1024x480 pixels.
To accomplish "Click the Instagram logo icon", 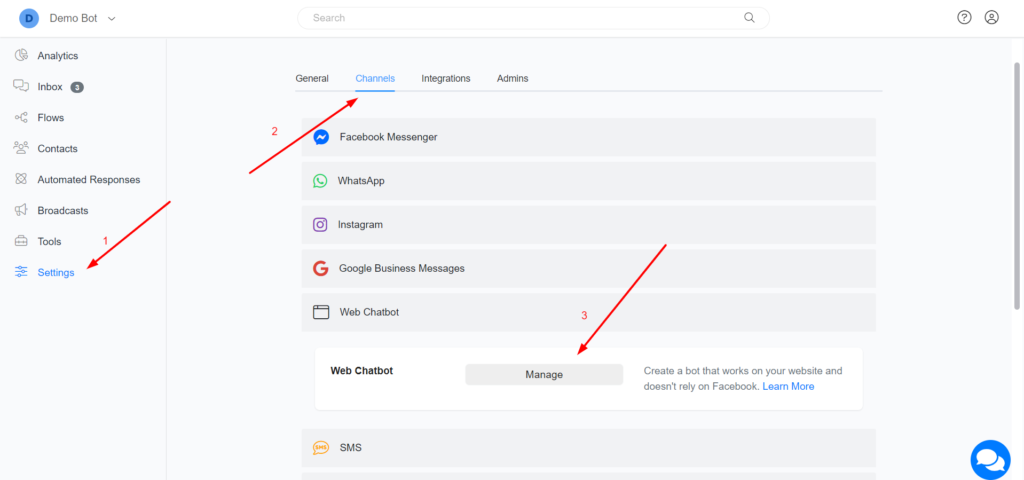I will coord(320,225).
